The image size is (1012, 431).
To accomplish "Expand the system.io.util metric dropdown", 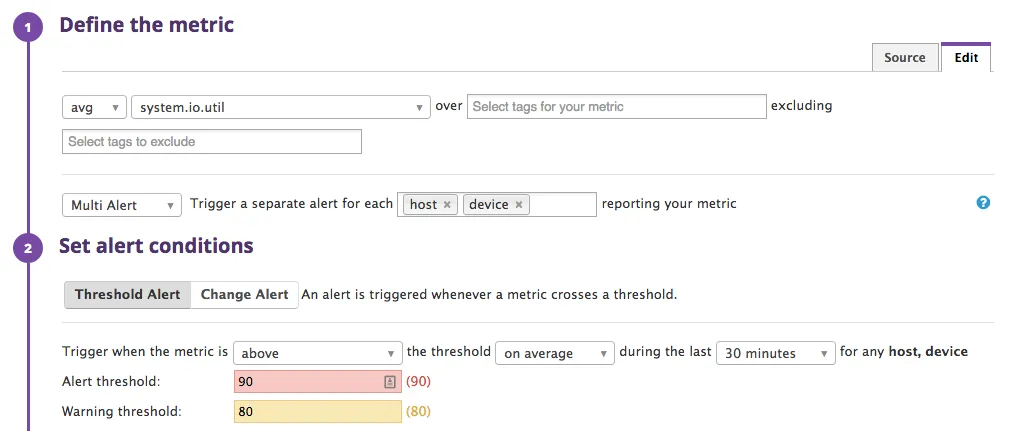I will tap(280, 107).
